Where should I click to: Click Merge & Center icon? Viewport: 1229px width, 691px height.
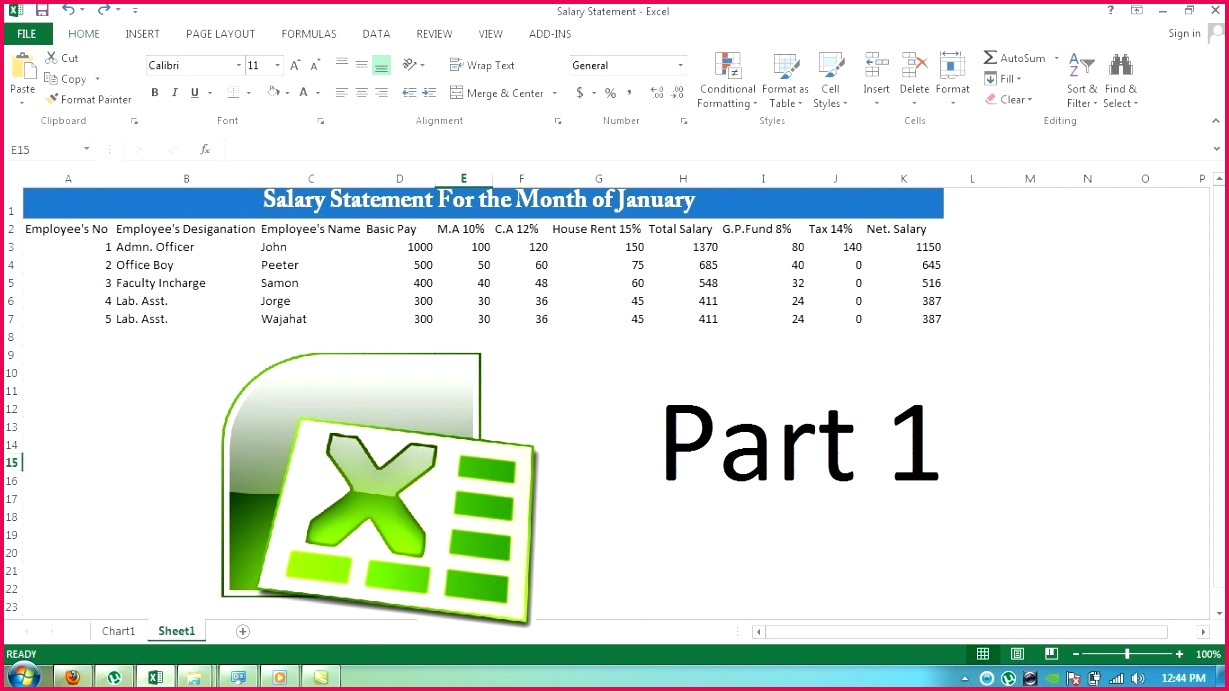tap(457, 93)
